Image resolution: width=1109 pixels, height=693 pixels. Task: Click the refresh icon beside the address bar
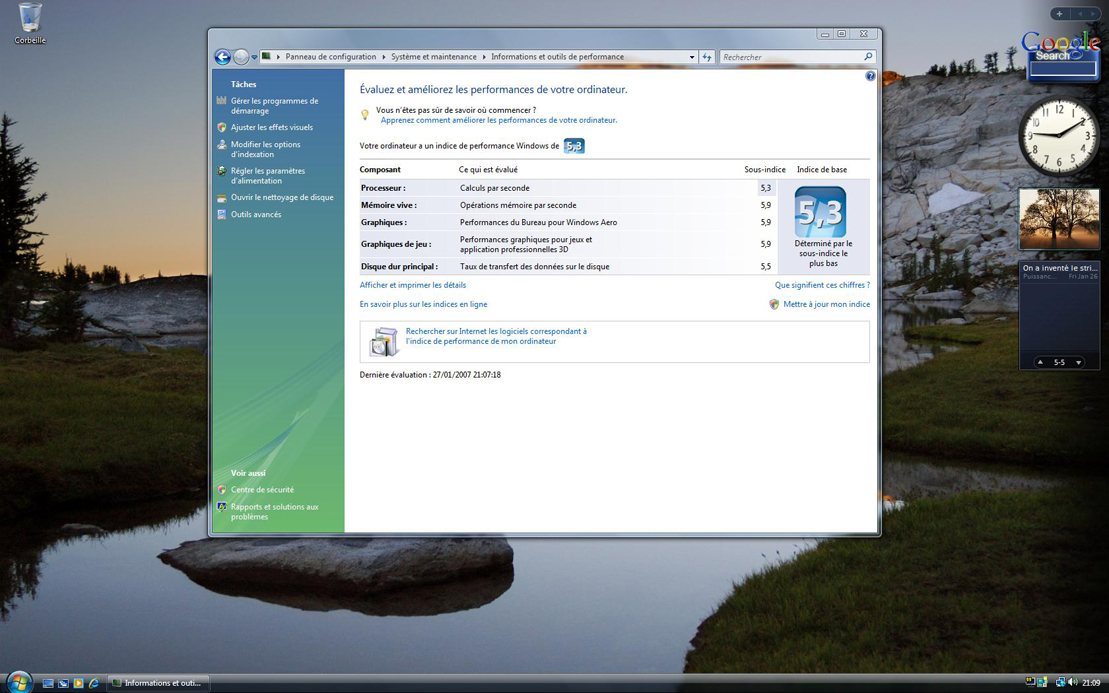707,57
